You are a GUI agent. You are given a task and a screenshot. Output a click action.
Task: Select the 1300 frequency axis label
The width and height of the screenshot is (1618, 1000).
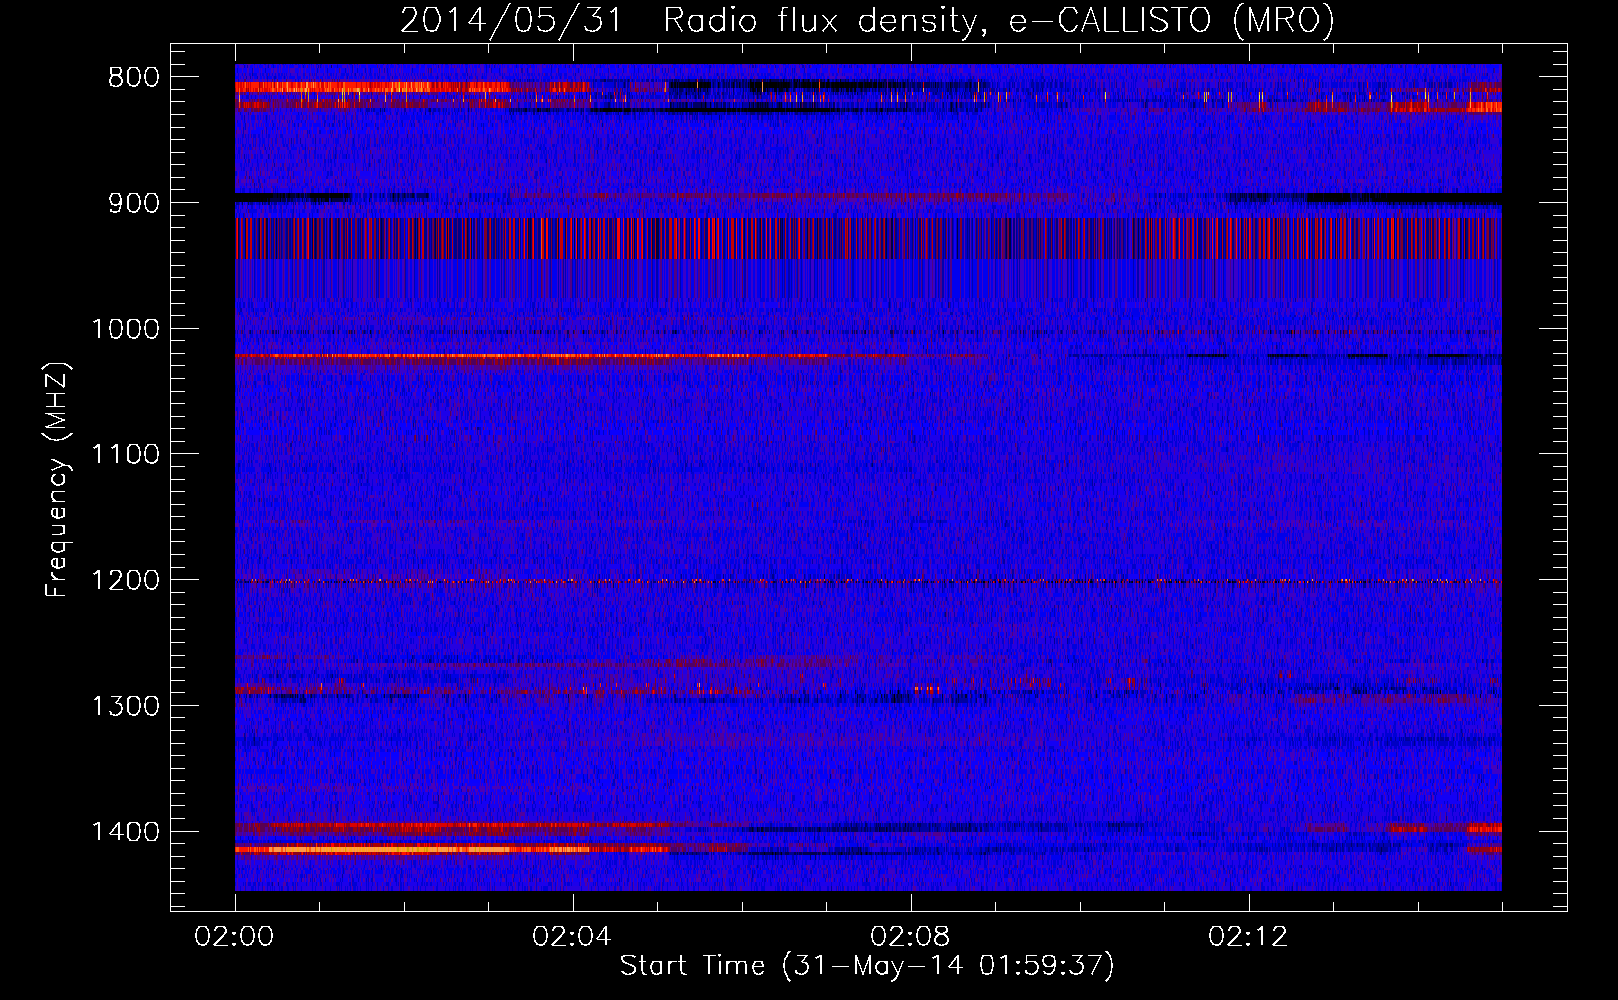click(x=125, y=706)
